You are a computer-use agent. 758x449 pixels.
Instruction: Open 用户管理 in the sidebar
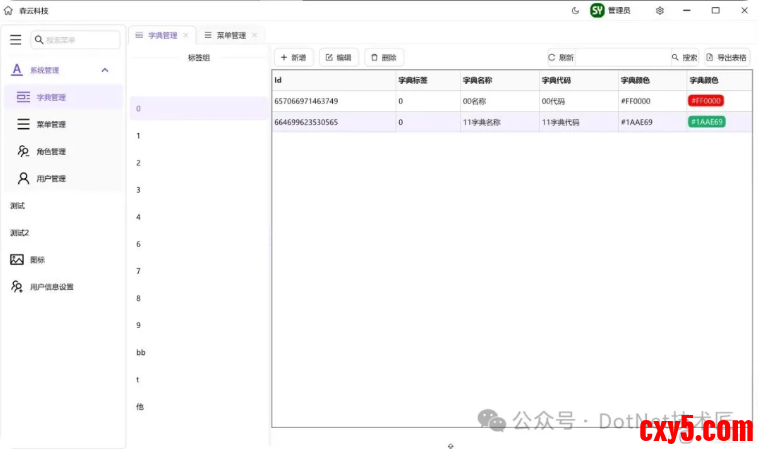[x=50, y=179]
